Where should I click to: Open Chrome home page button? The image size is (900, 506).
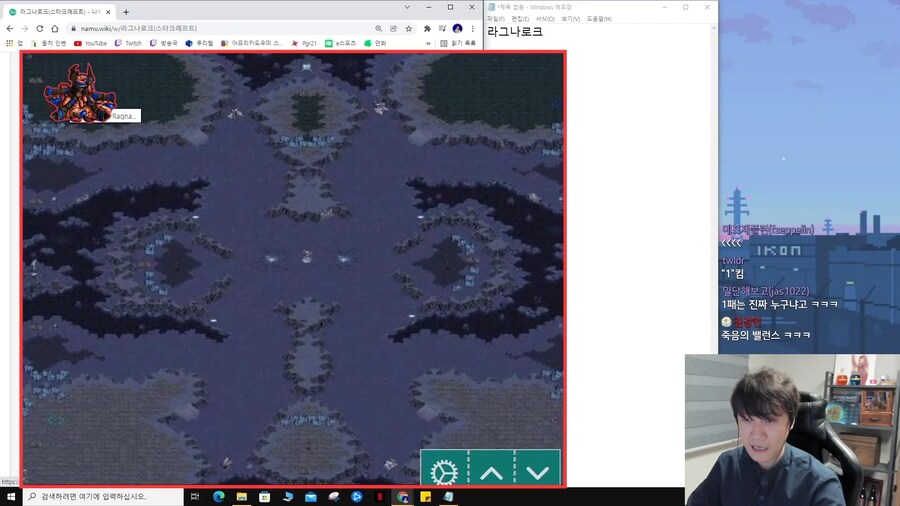pos(55,28)
